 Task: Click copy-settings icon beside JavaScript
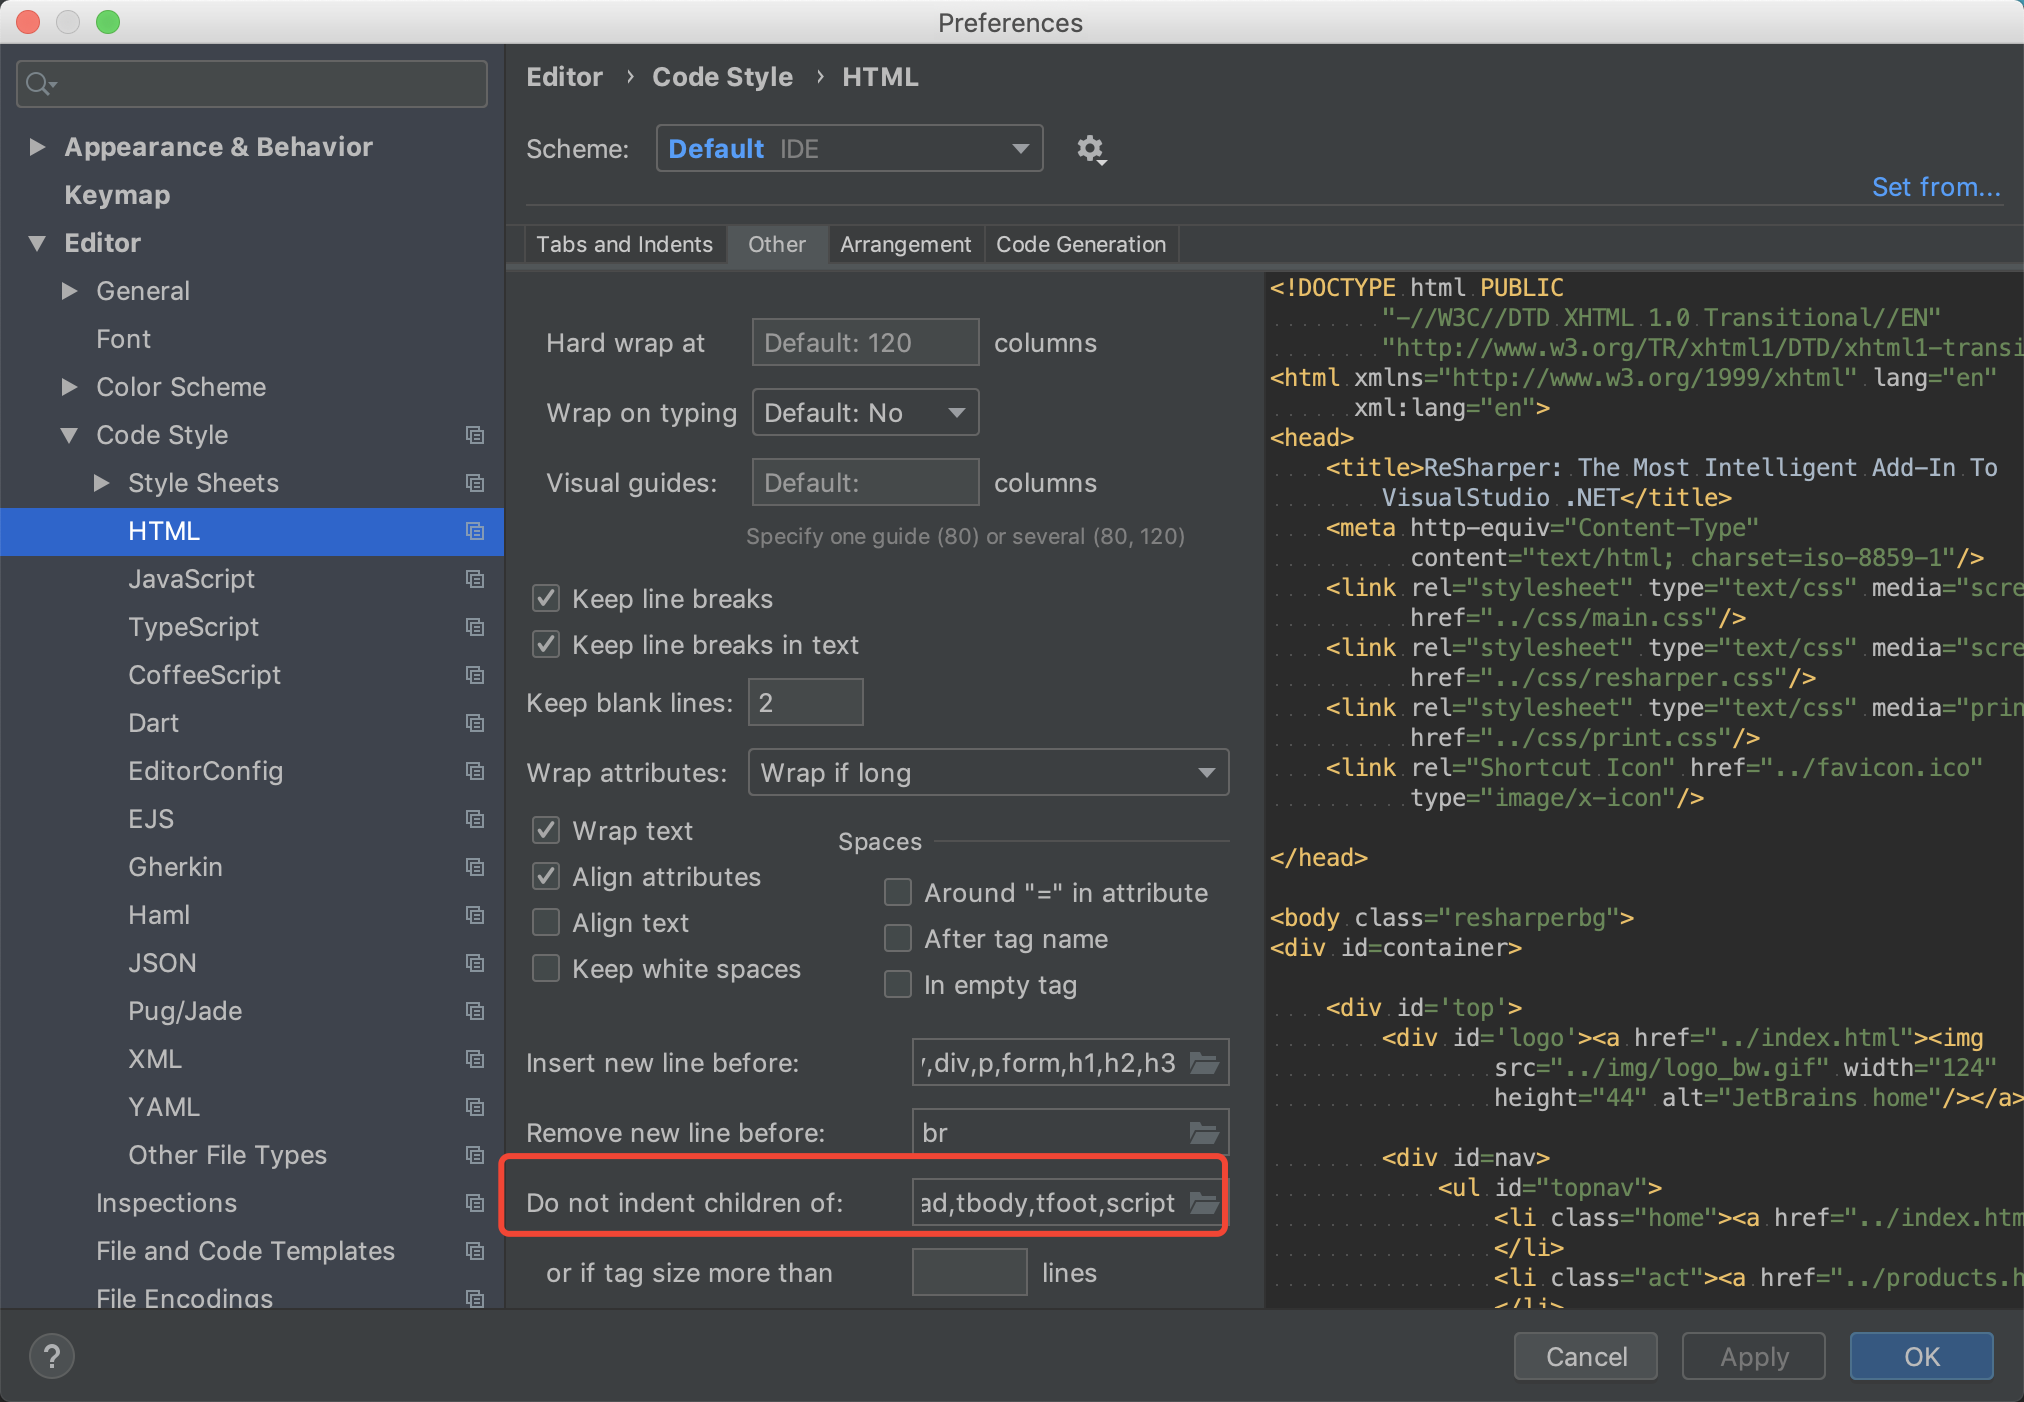click(475, 579)
